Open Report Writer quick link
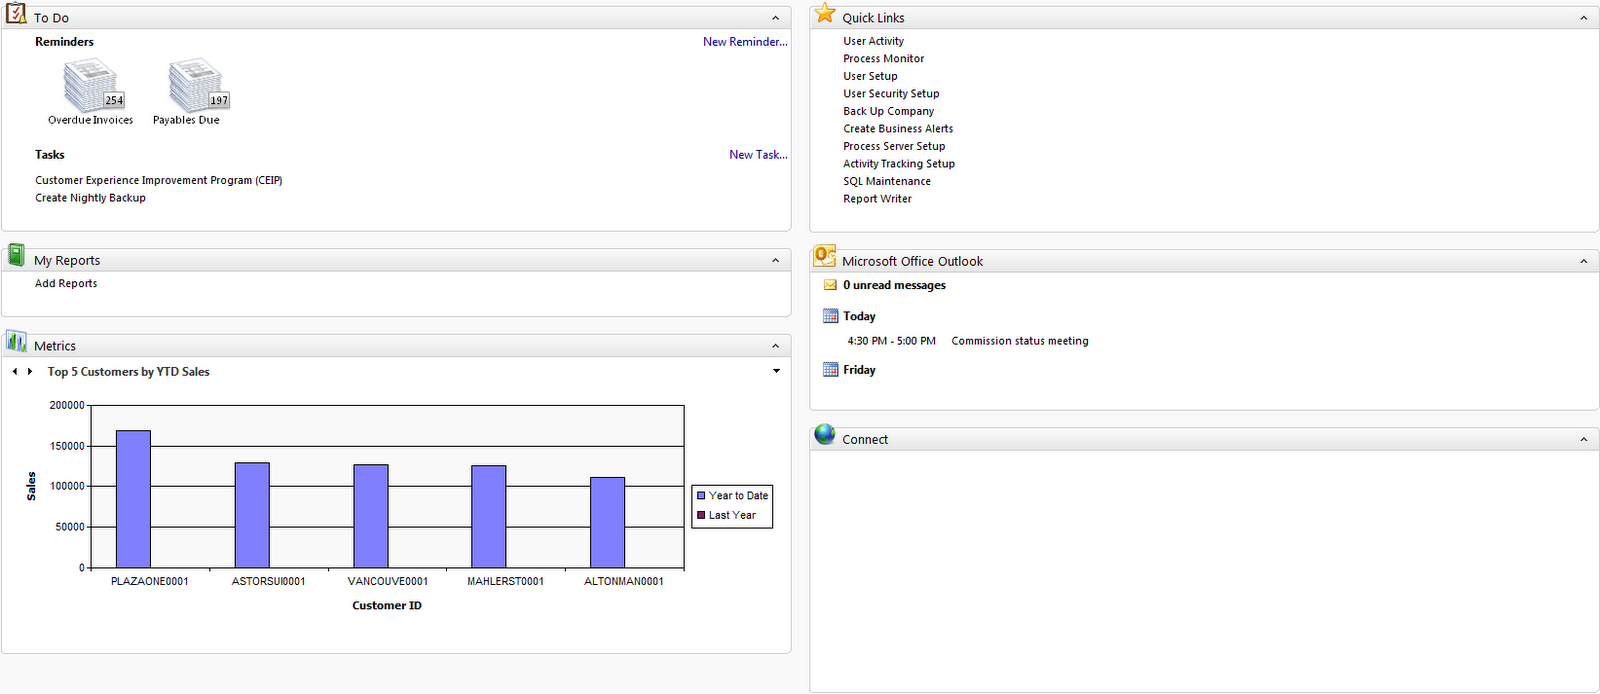Viewport: 1600px width, 694px height. coord(877,199)
